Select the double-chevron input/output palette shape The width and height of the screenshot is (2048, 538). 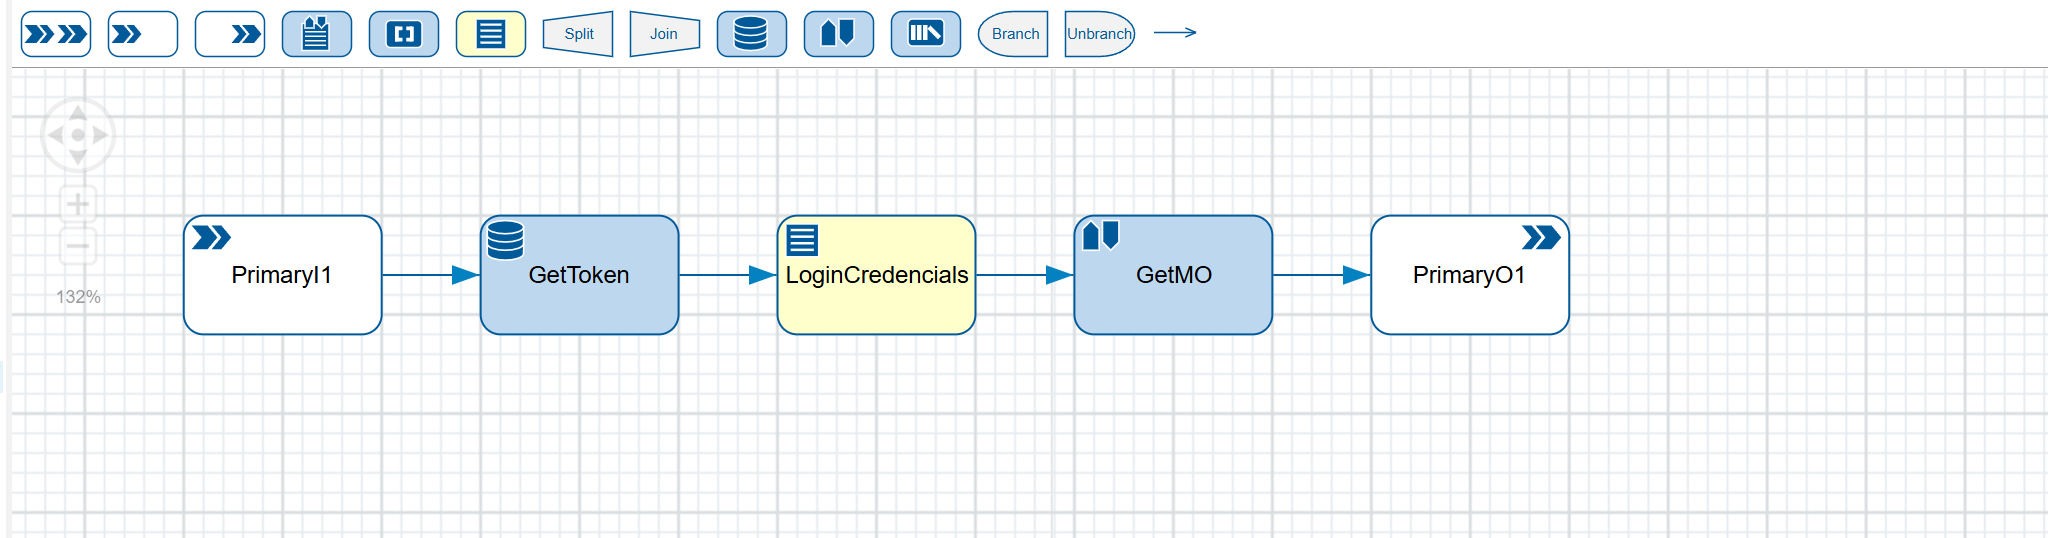[x=56, y=34]
